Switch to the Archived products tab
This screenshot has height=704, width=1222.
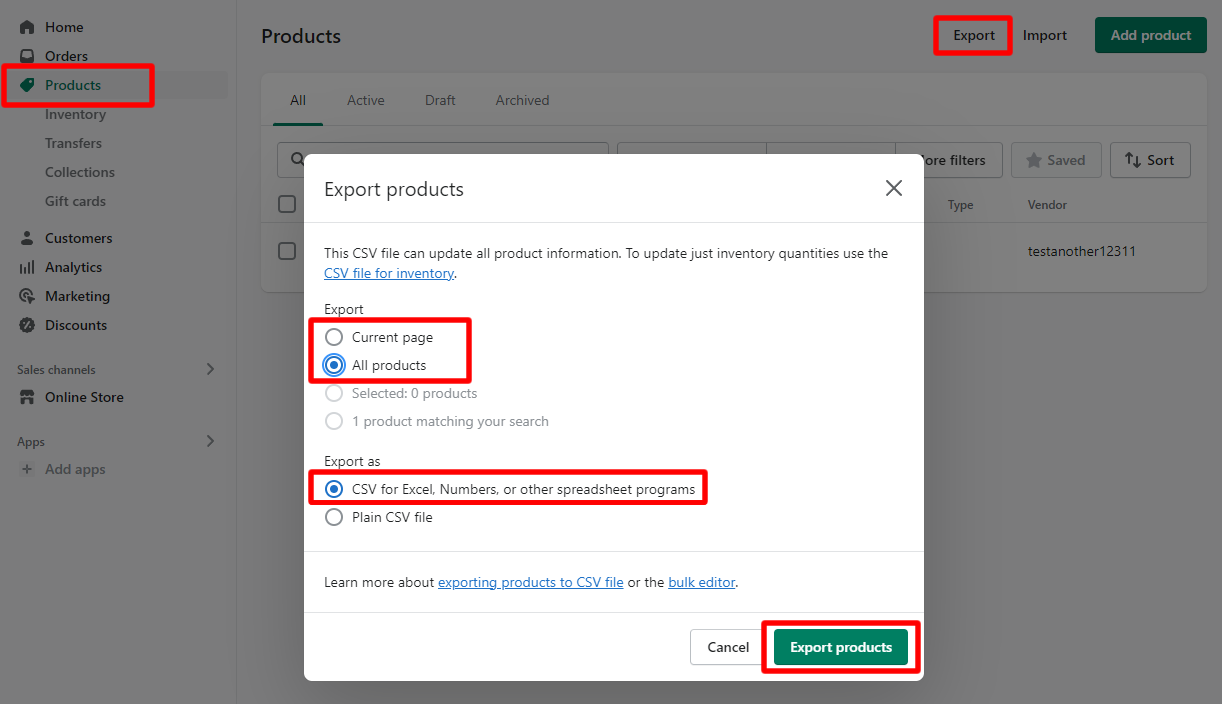tap(522, 100)
